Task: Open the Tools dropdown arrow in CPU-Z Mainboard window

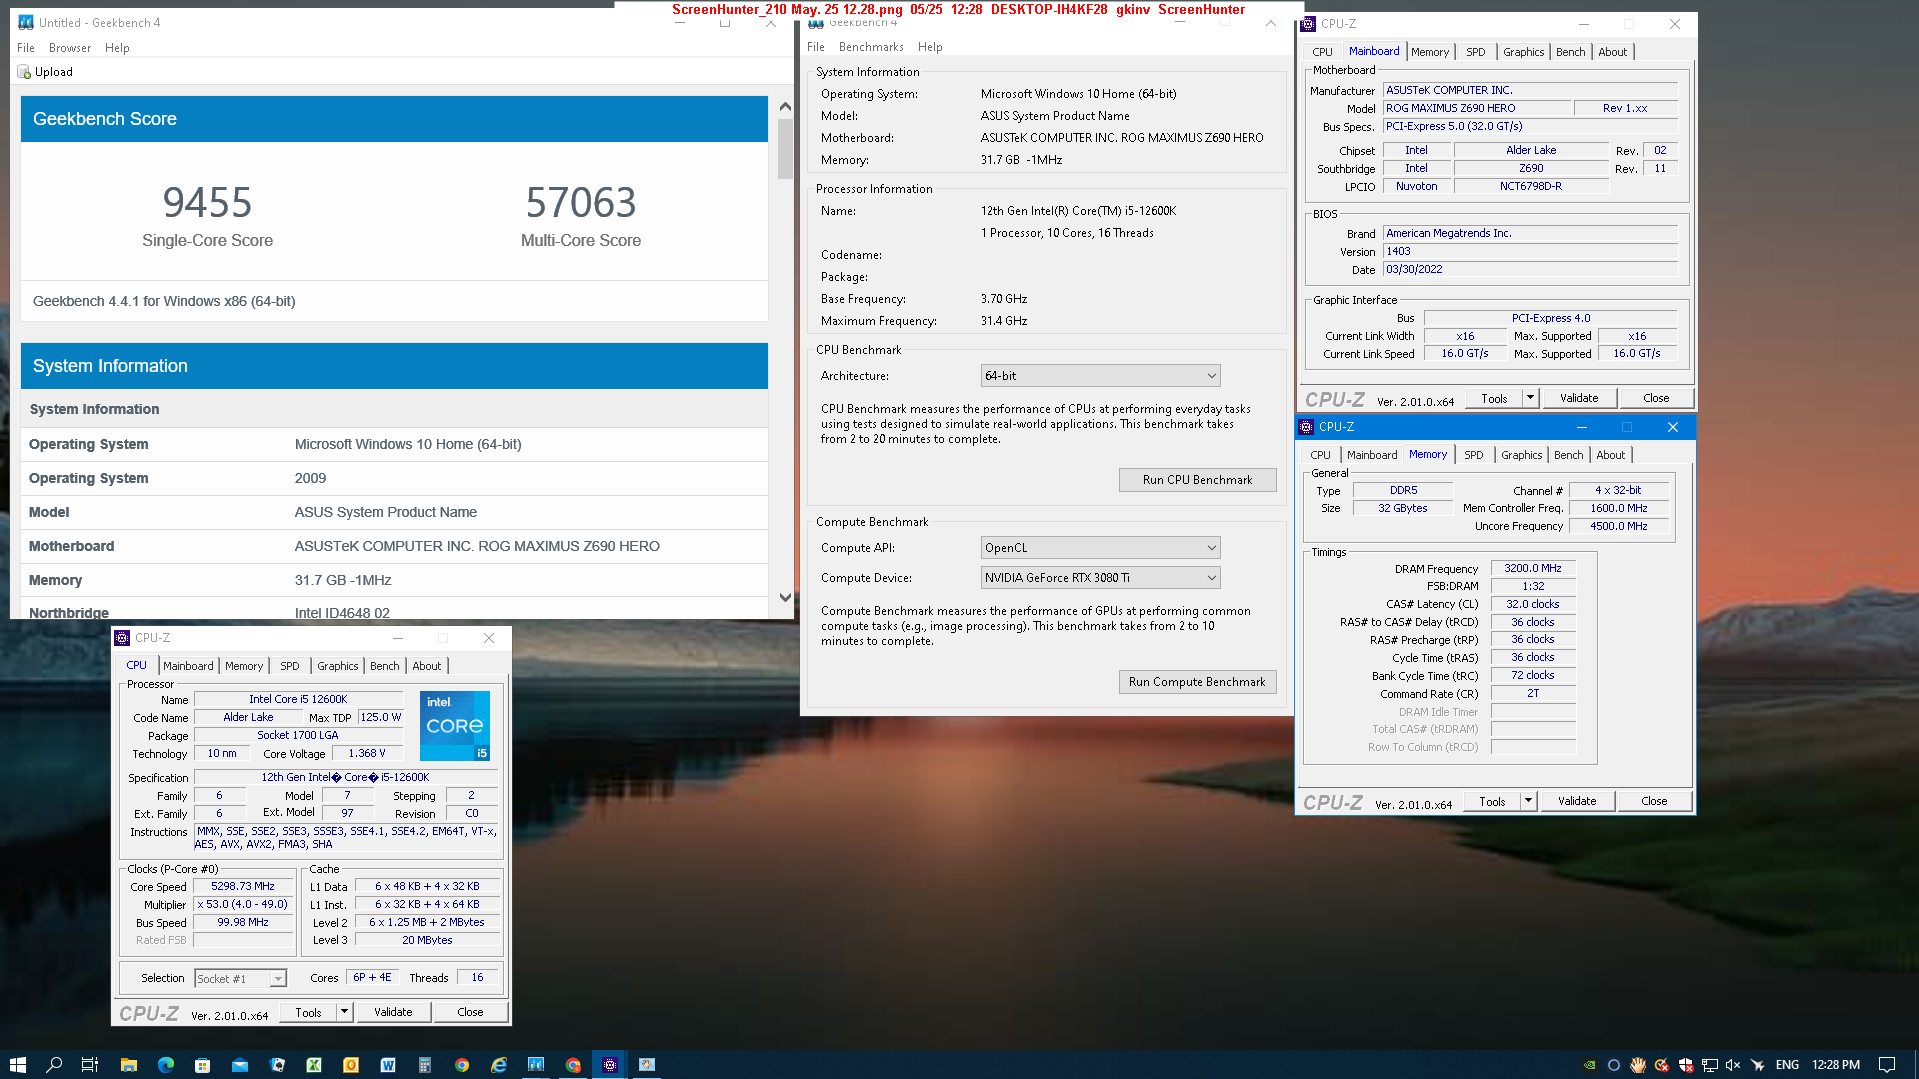Action: [x=1530, y=398]
